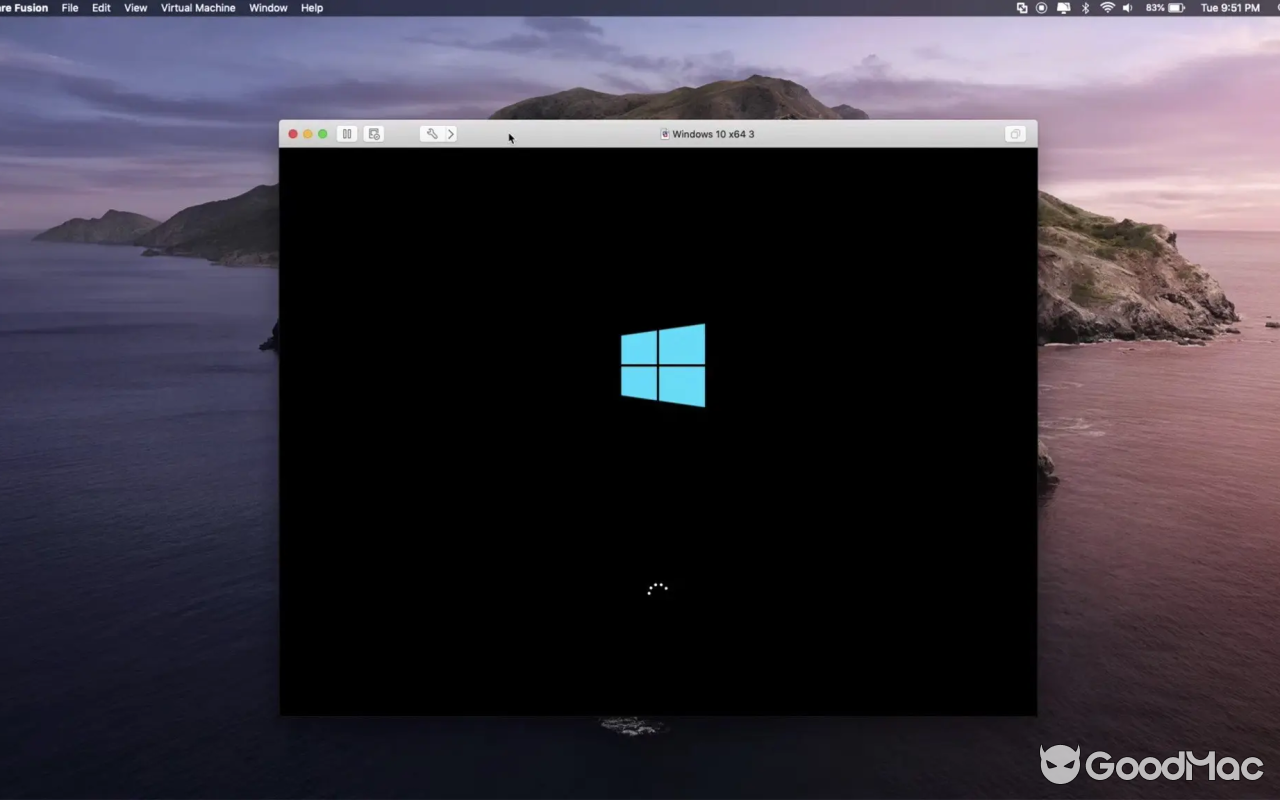Image resolution: width=1280 pixels, height=800 pixels.
Task: Mute audio via the volume icon
Action: (1128, 8)
